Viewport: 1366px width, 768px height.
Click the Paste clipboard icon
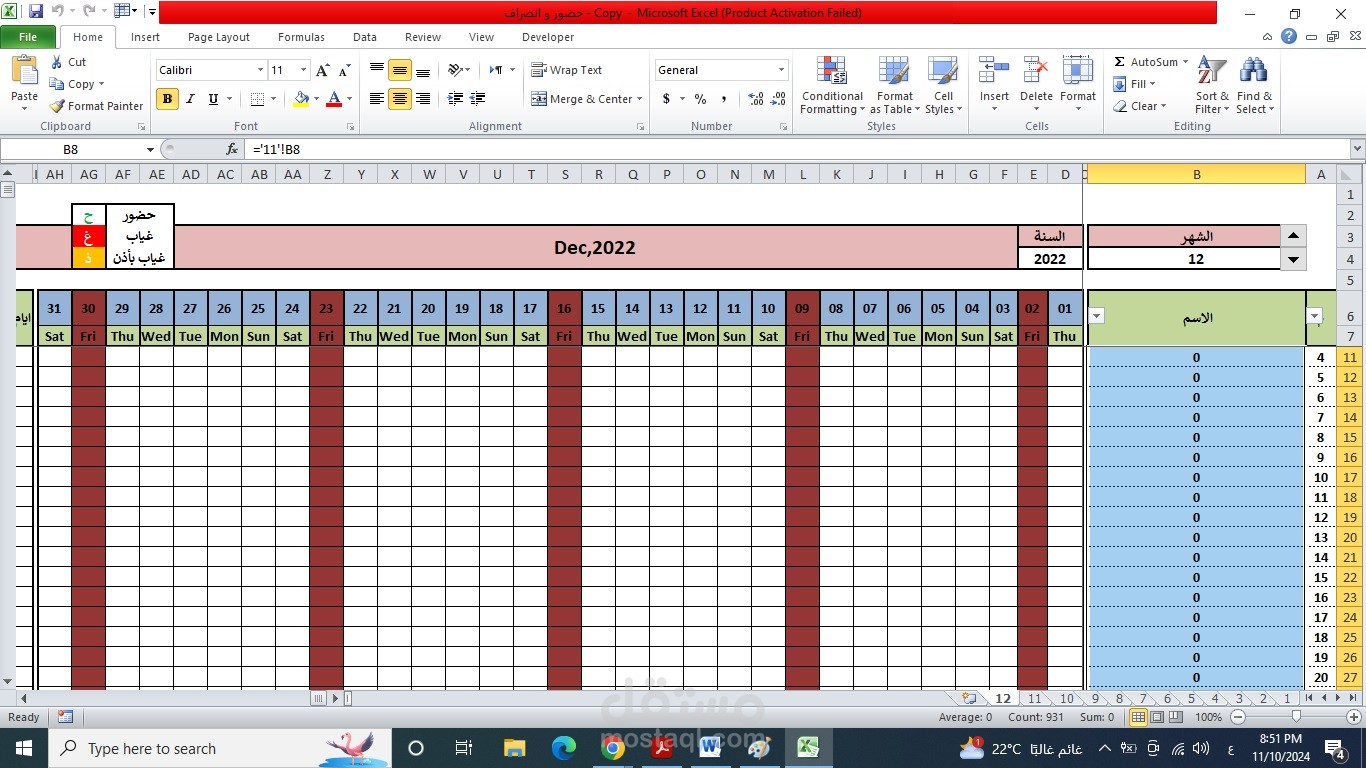click(24, 72)
